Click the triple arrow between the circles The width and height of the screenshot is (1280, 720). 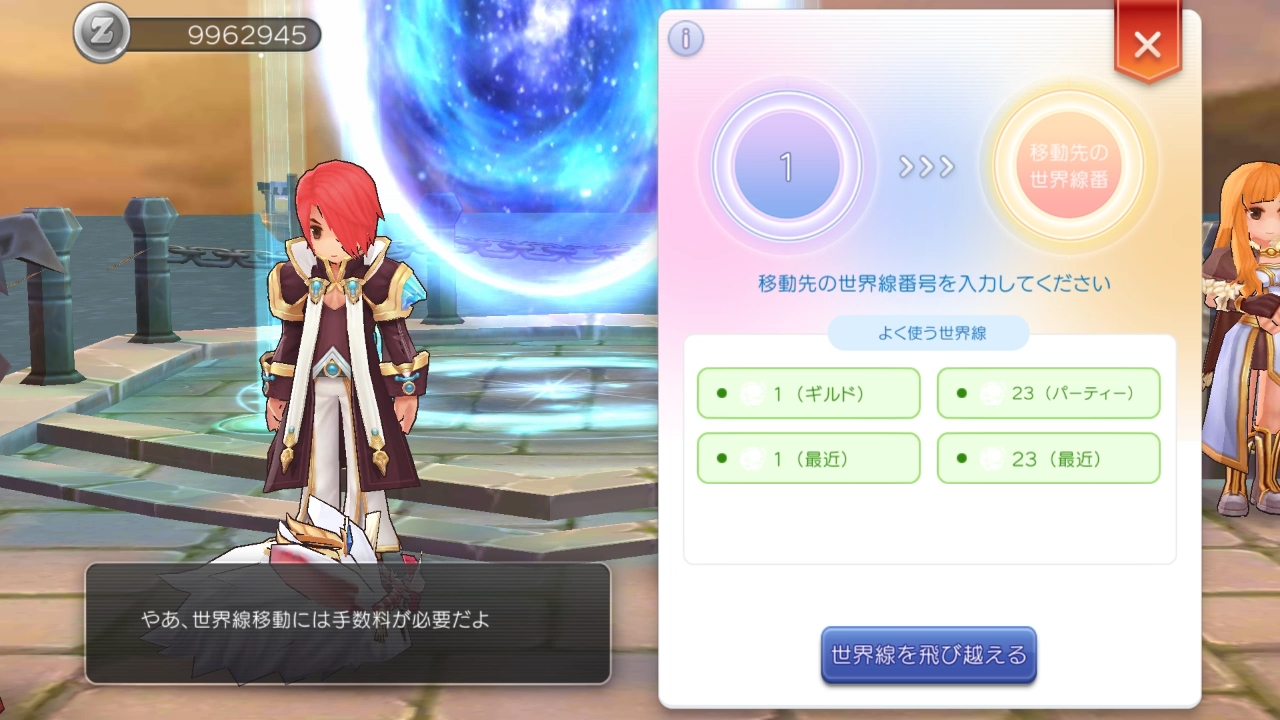(927, 167)
